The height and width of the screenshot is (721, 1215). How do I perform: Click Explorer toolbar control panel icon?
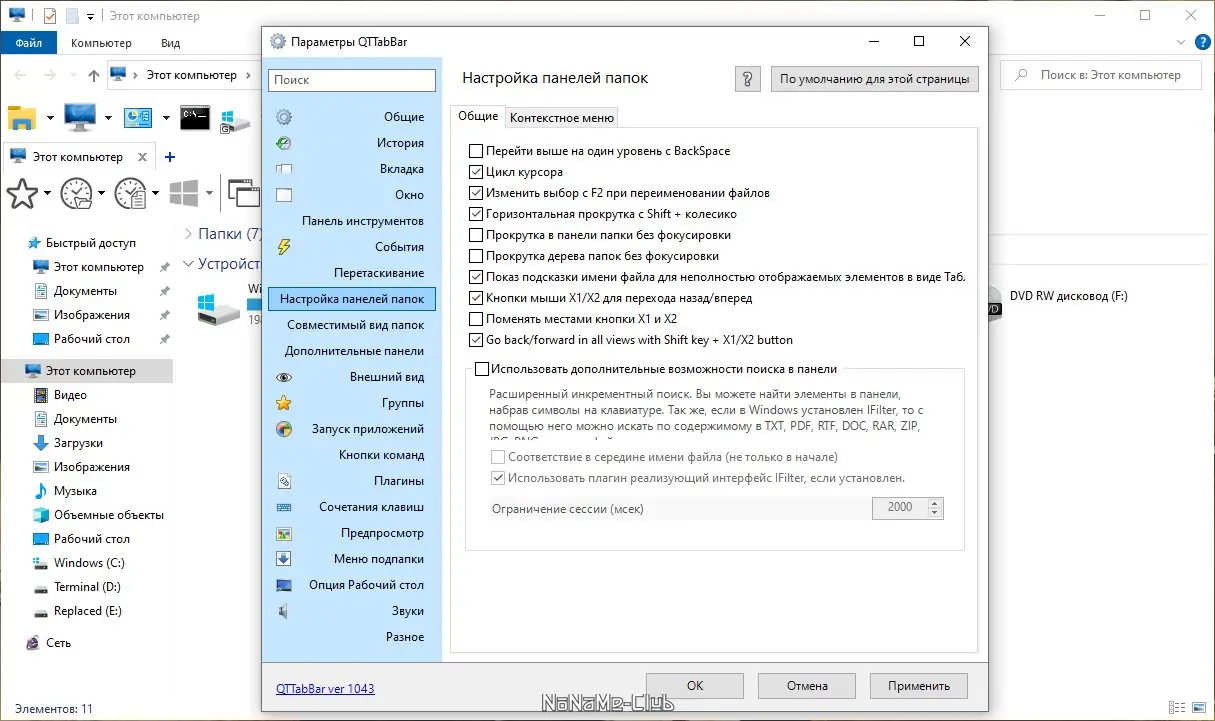(x=137, y=118)
